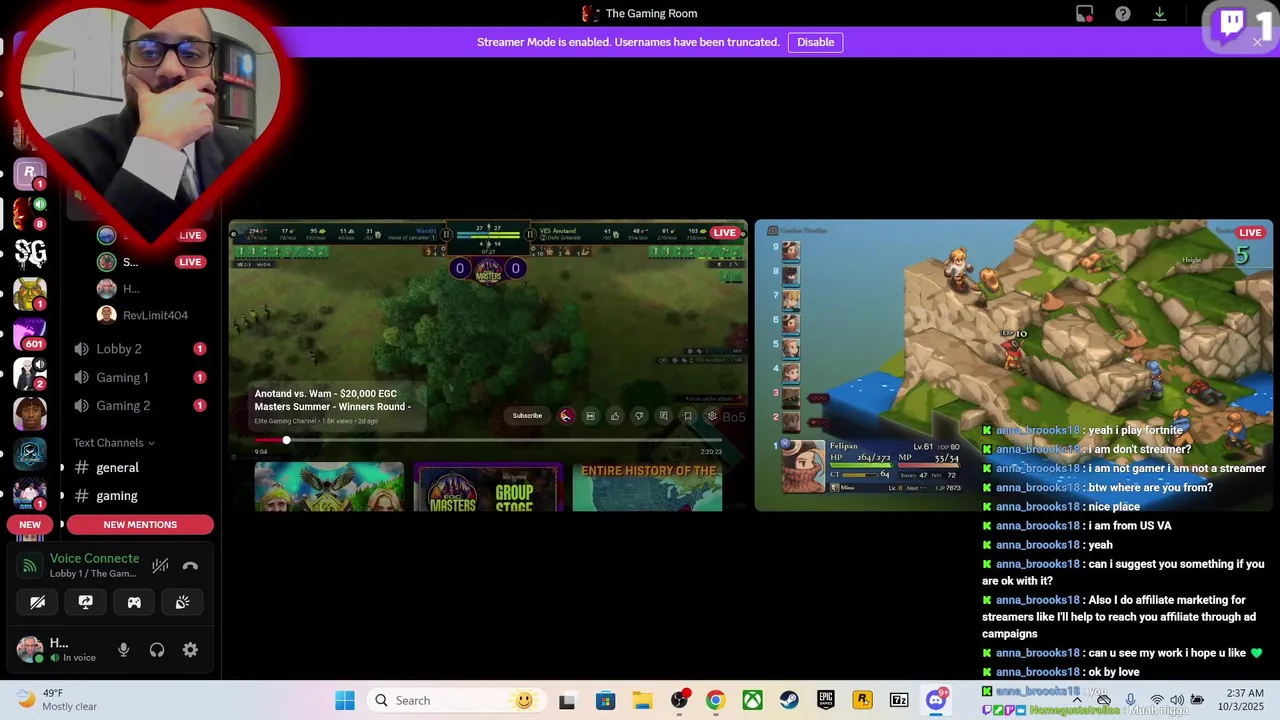
Task: Launch Microsoft Store from taskbar
Action: click(605, 700)
